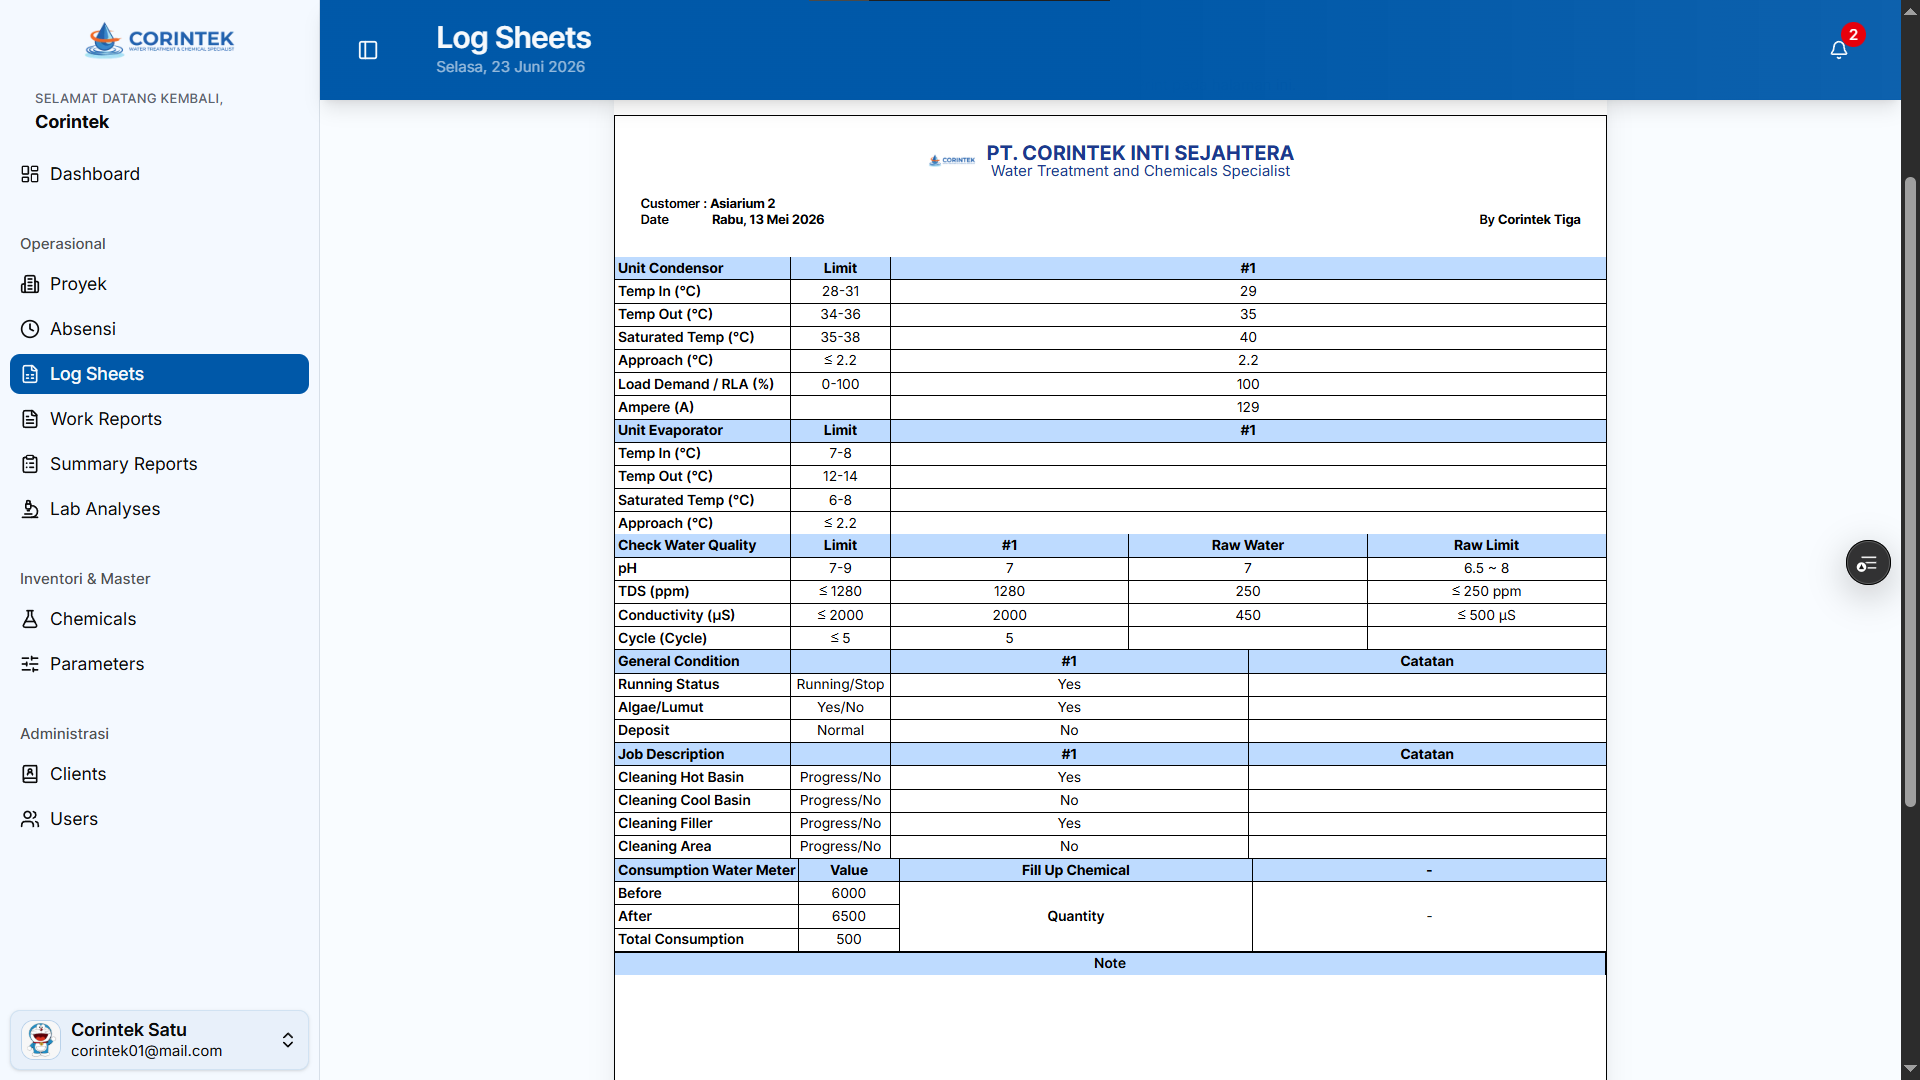The width and height of the screenshot is (1920, 1080).
Task: Click the Lab Analyses microscope icon
Action: 30,509
